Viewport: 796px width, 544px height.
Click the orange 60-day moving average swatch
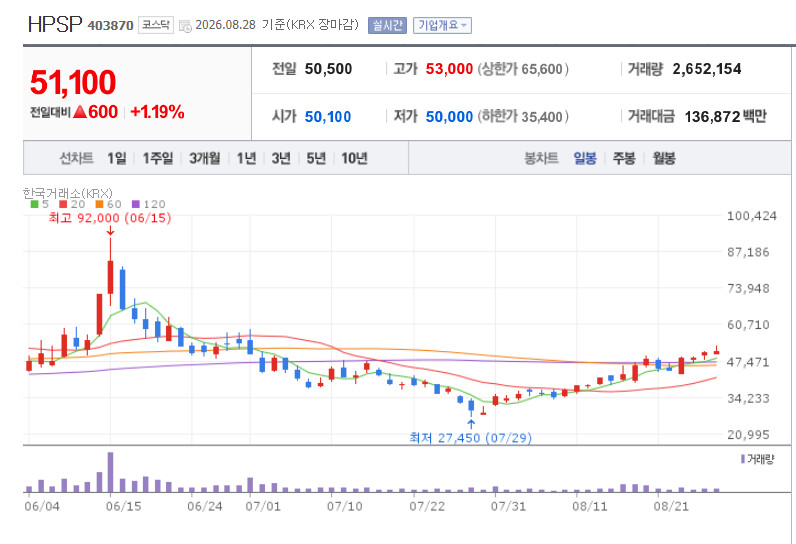[100, 204]
